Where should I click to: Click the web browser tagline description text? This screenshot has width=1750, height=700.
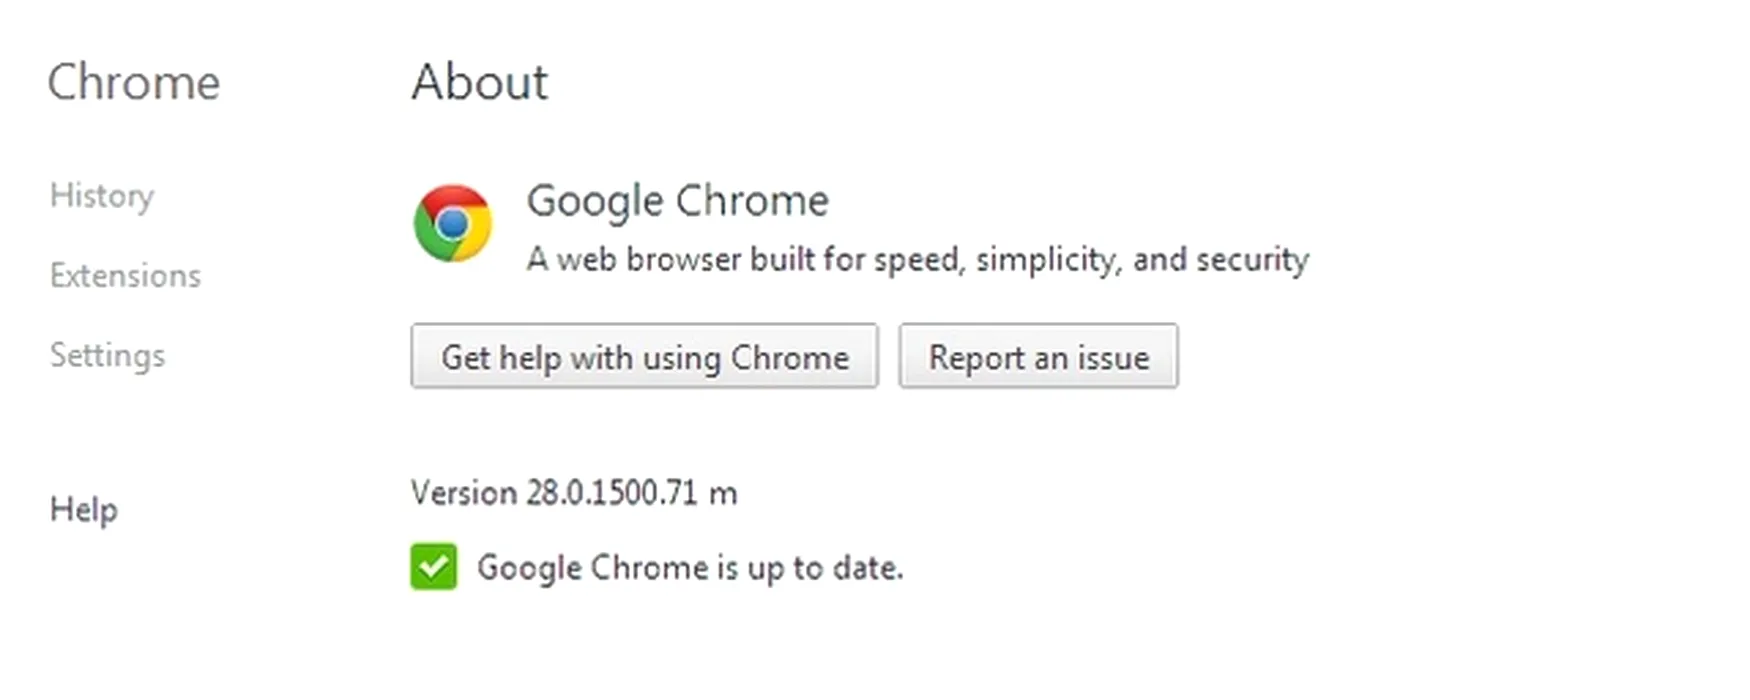(918, 260)
